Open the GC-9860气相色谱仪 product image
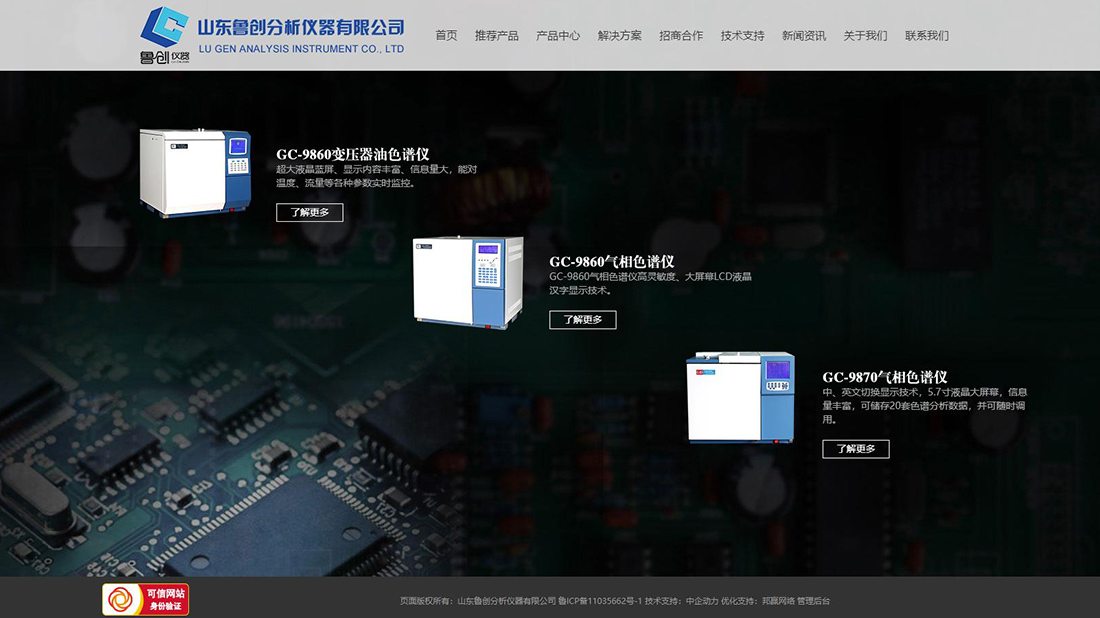This screenshot has height=618, width=1100. click(467, 281)
